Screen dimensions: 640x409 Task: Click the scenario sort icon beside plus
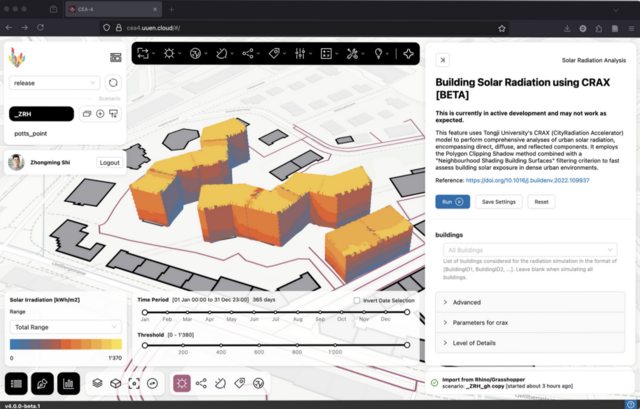tap(113, 114)
